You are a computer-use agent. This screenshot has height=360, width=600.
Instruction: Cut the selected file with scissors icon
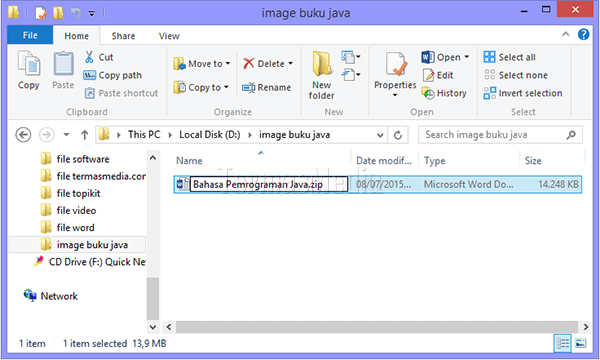(x=89, y=57)
